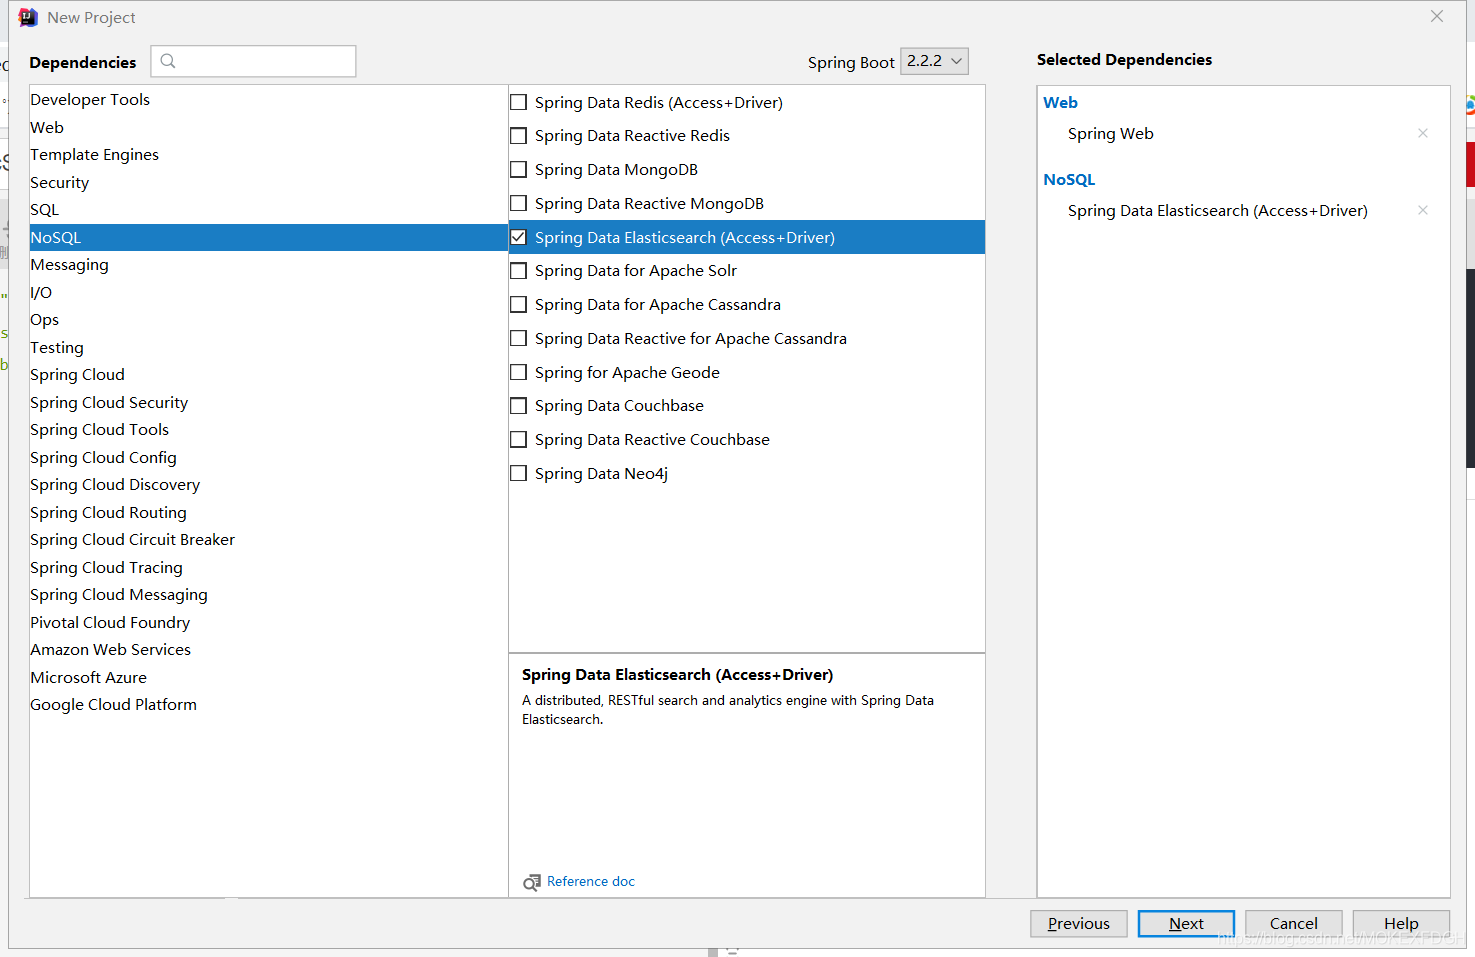Uncheck Spring Data Elasticsearch (Access+Driver)
The width and height of the screenshot is (1475, 957).
518,237
